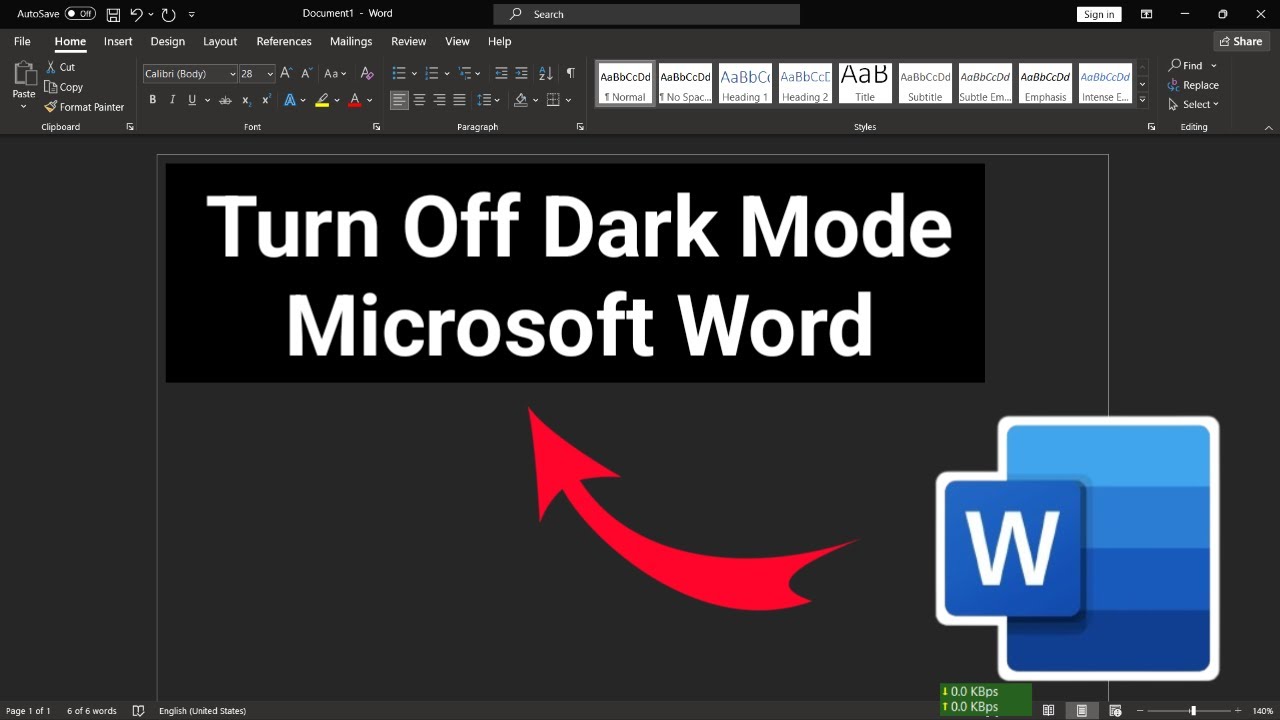Image resolution: width=1280 pixels, height=720 pixels.
Task: Apply the Heading 1 style
Action: coord(745,84)
